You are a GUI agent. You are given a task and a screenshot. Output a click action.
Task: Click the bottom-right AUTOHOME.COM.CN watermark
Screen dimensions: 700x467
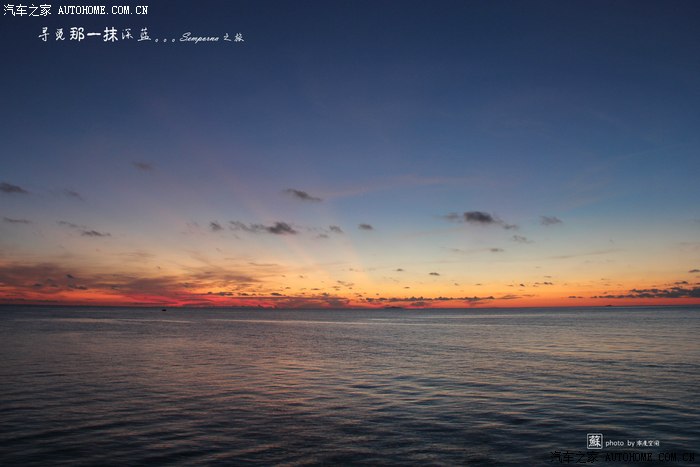pyautogui.click(x=650, y=458)
